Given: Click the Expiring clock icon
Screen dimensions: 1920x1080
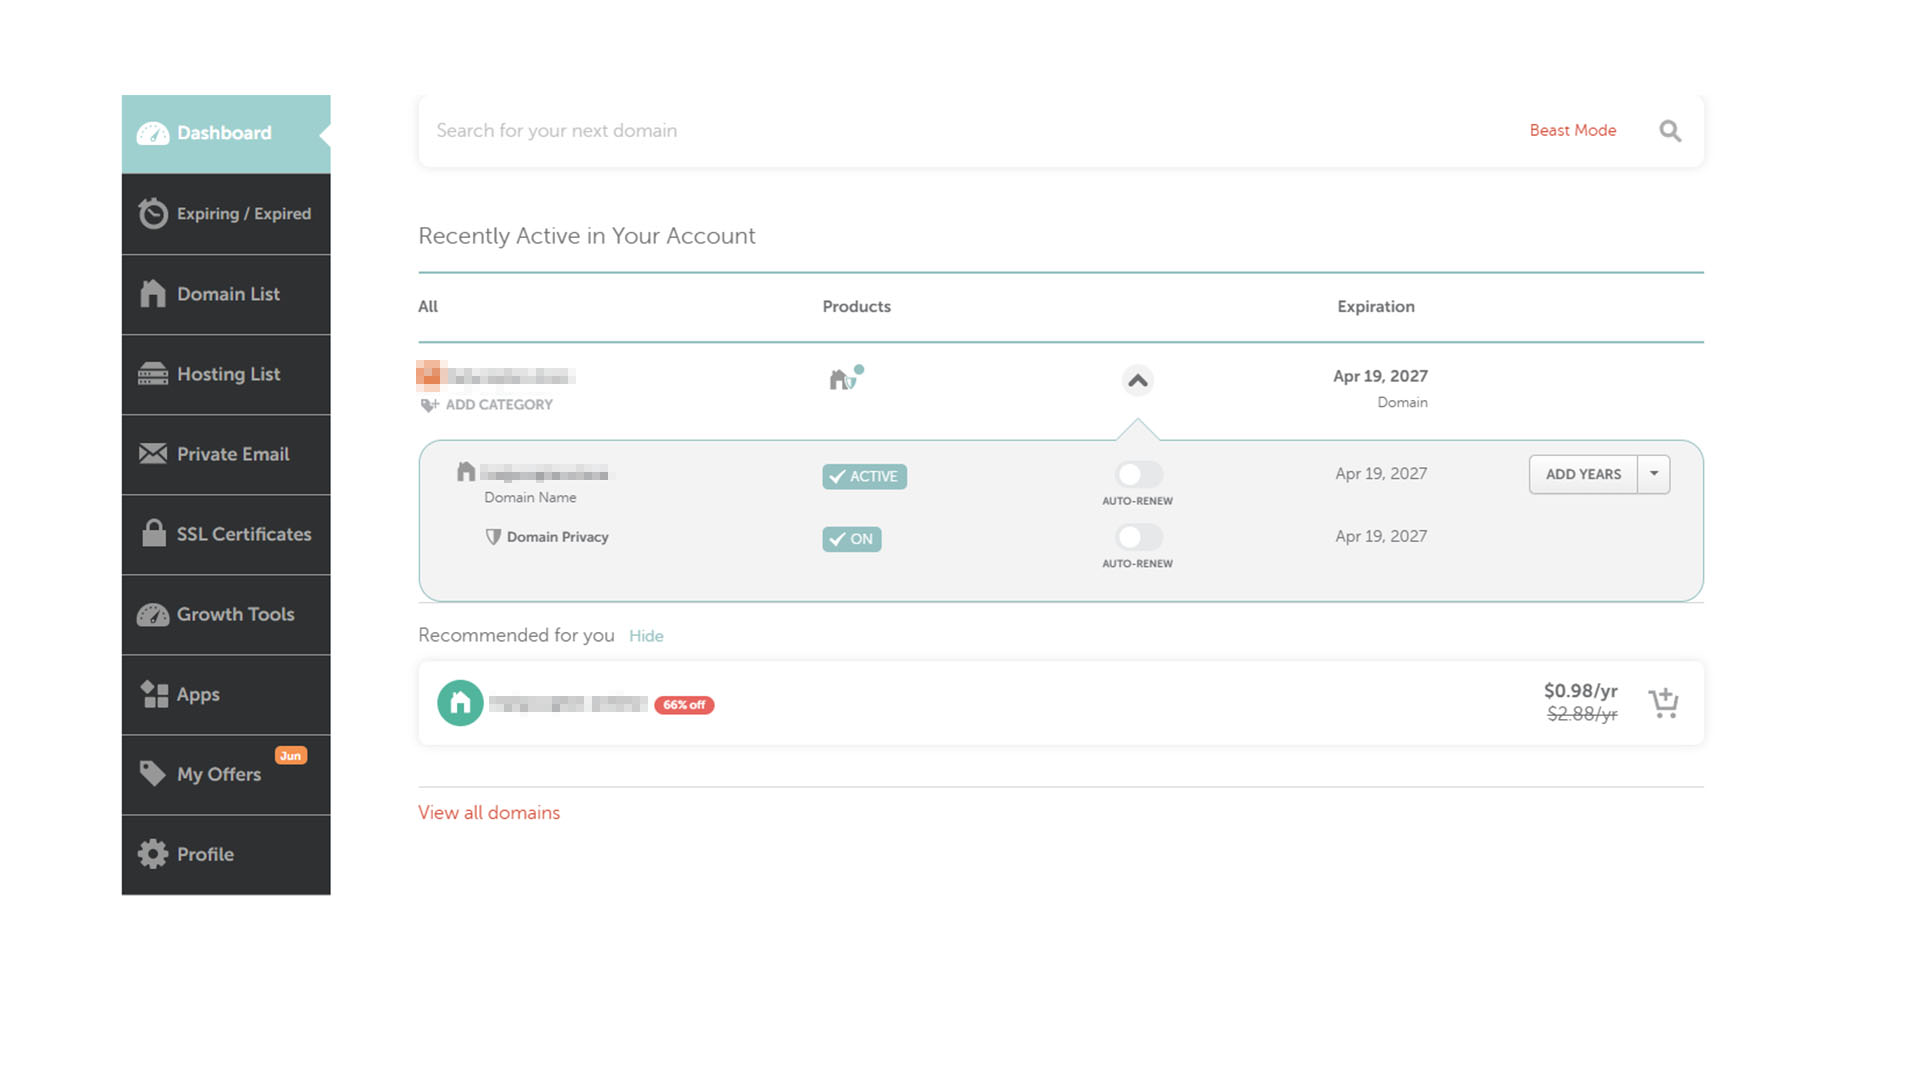Looking at the screenshot, I should click(153, 213).
